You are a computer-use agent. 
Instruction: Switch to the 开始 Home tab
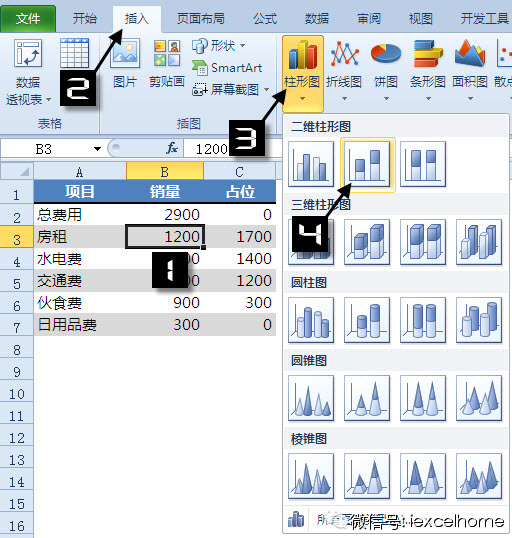[x=85, y=19]
